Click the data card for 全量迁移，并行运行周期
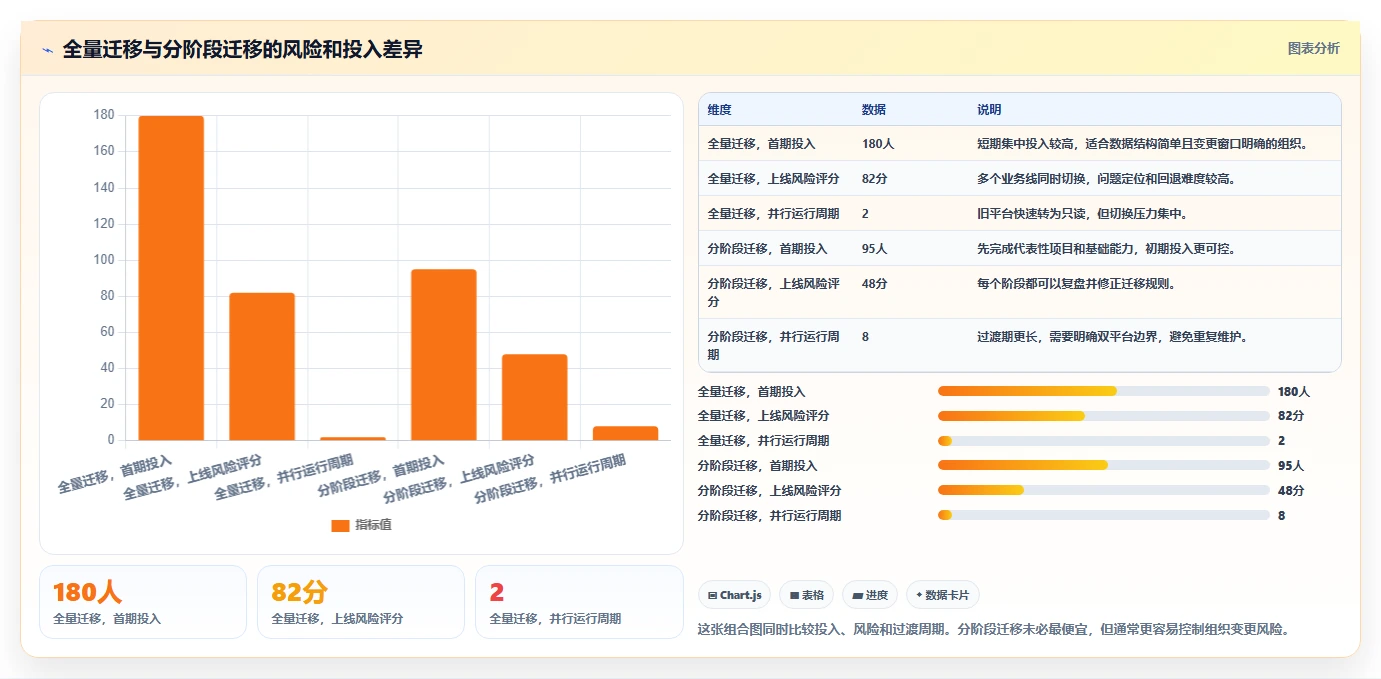1381x679 pixels. click(x=579, y=602)
